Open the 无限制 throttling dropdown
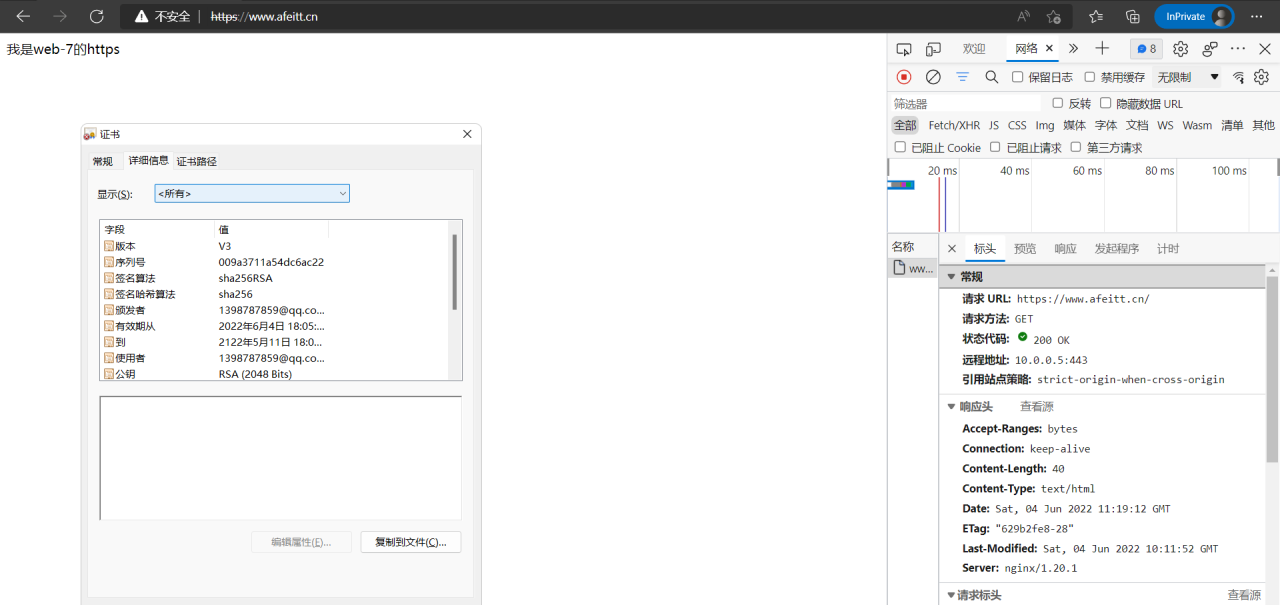Viewport: 1280px width, 605px height. point(1188,77)
